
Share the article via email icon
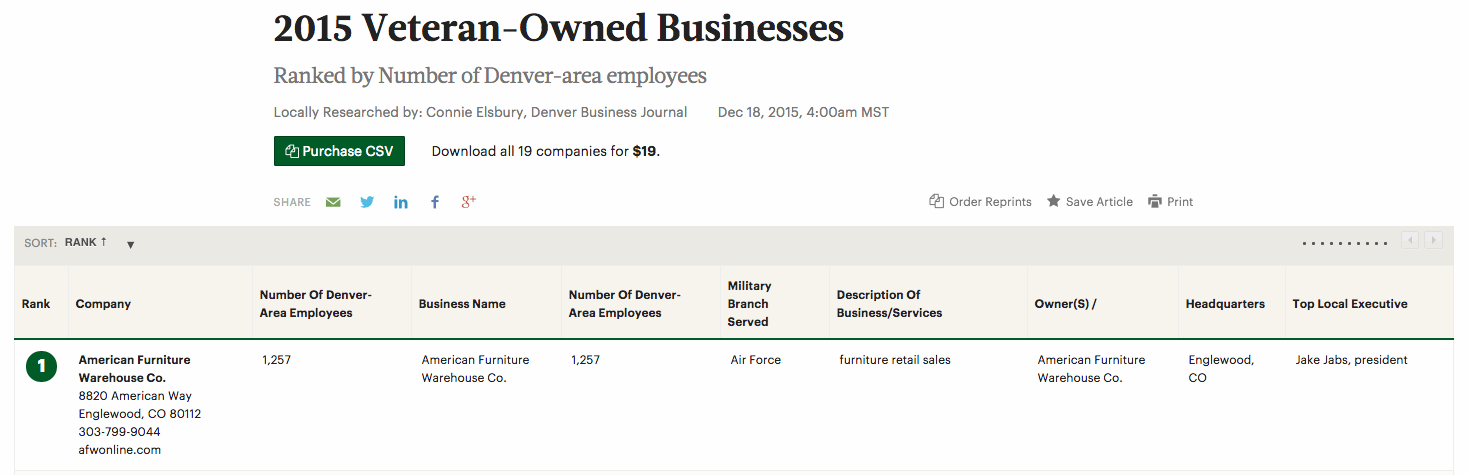click(x=333, y=202)
